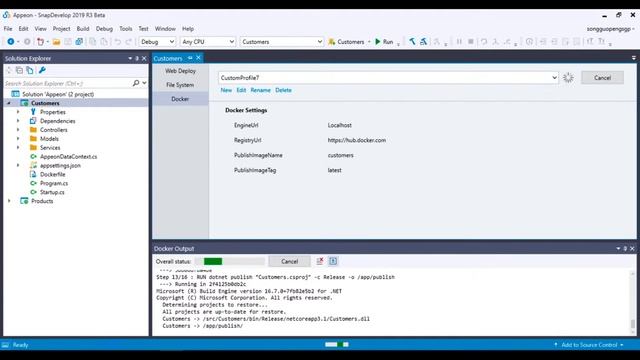The width and height of the screenshot is (640, 360).
Task: Click the Save All toolbar icon
Action: 79,42
